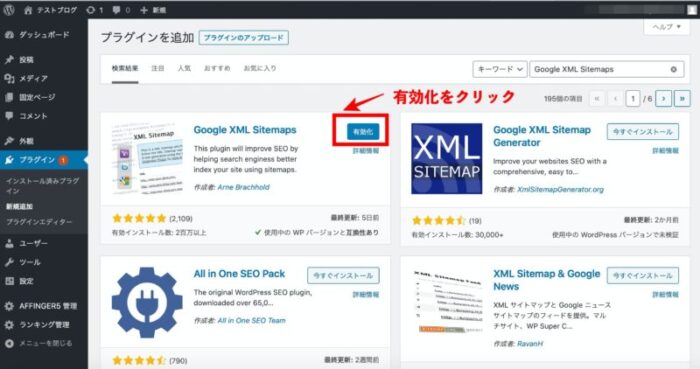Open 詳細情報 for All in One SEO Pack
This screenshot has height=369, width=700.
pyautogui.click(x=366, y=294)
